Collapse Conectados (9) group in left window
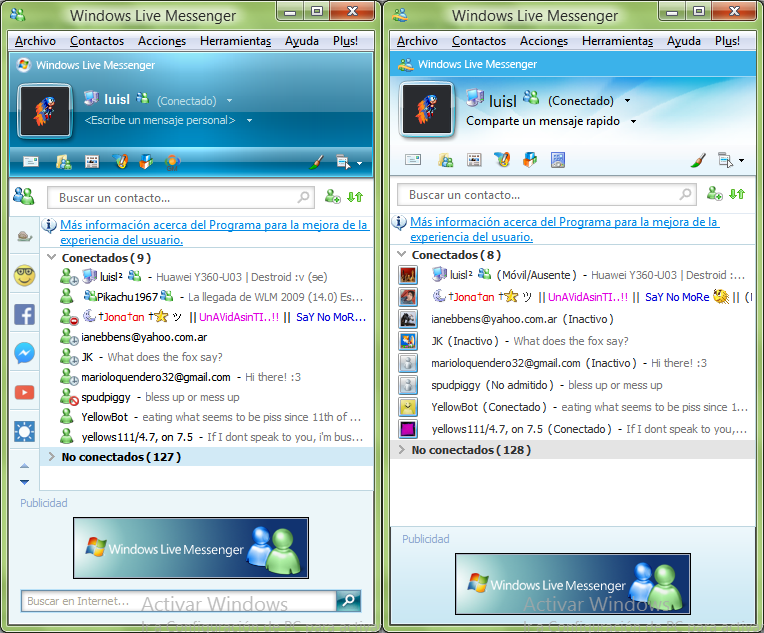The image size is (764, 633). [52, 257]
